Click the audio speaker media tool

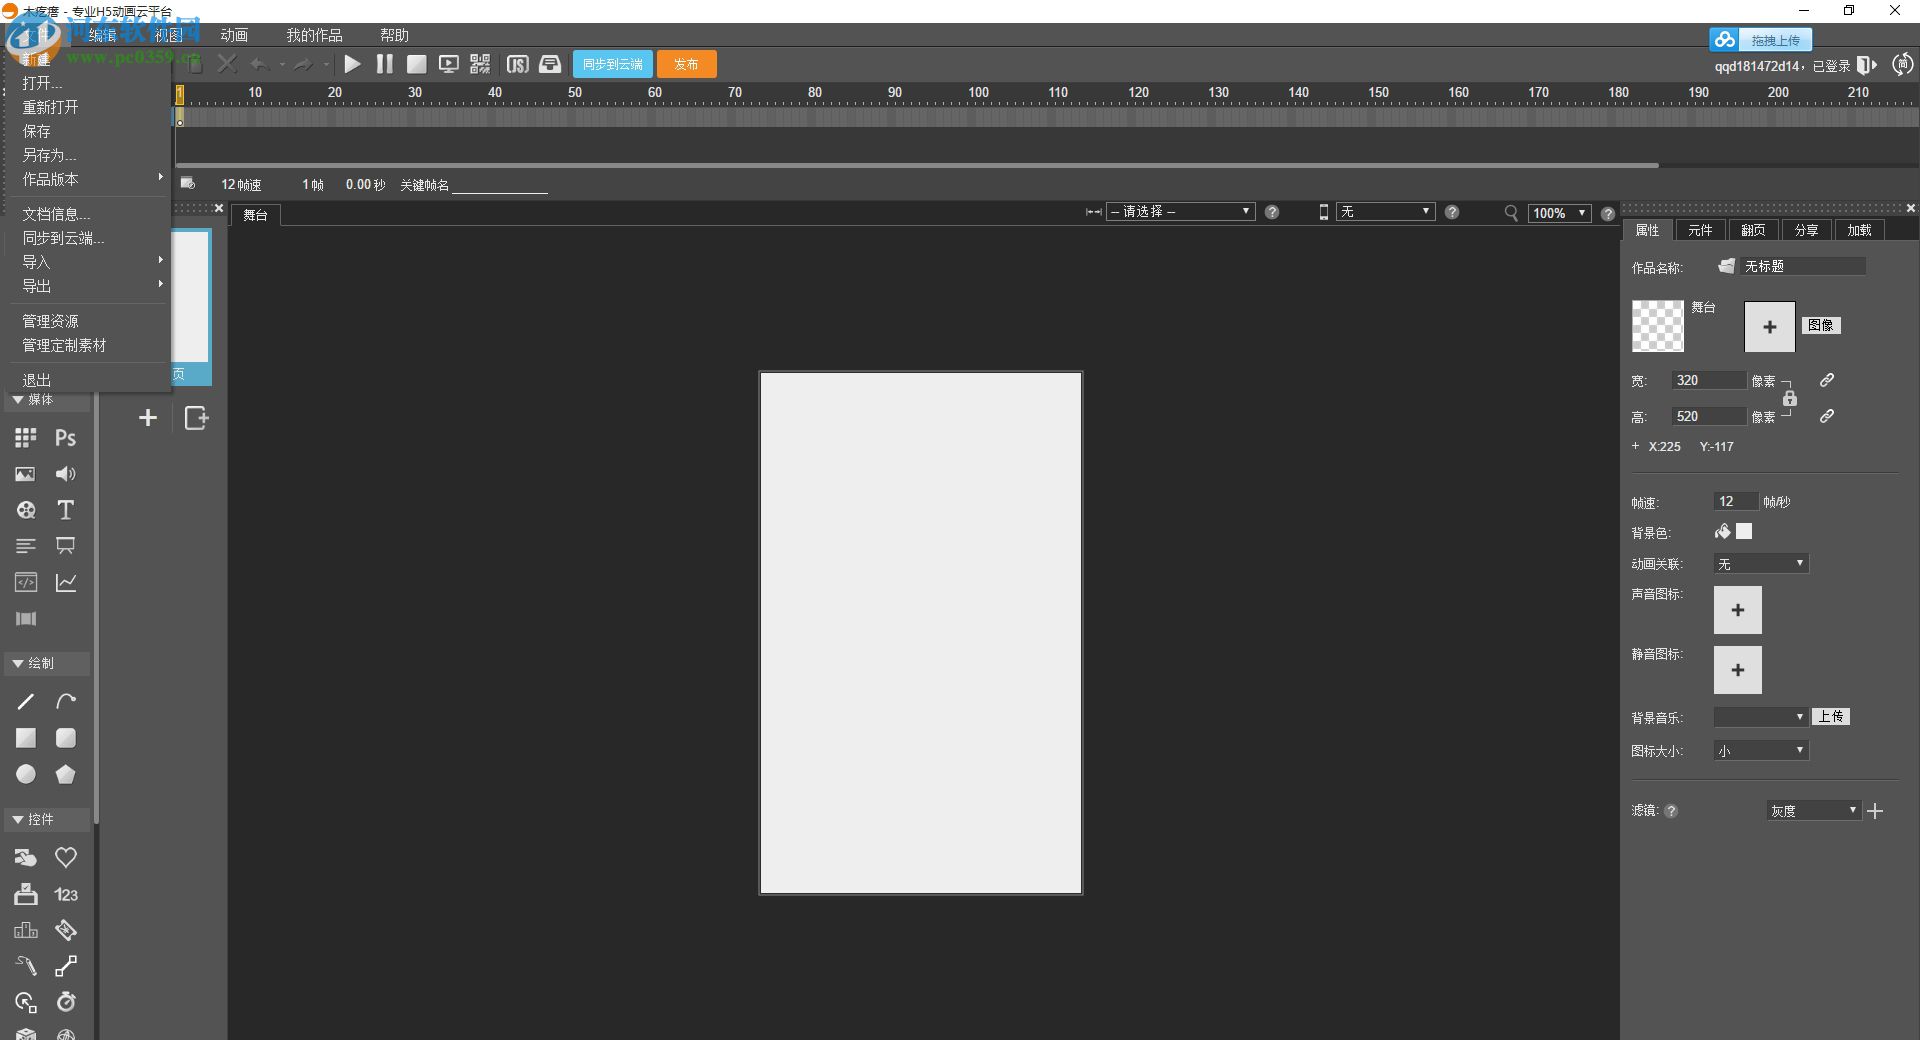[66, 474]
